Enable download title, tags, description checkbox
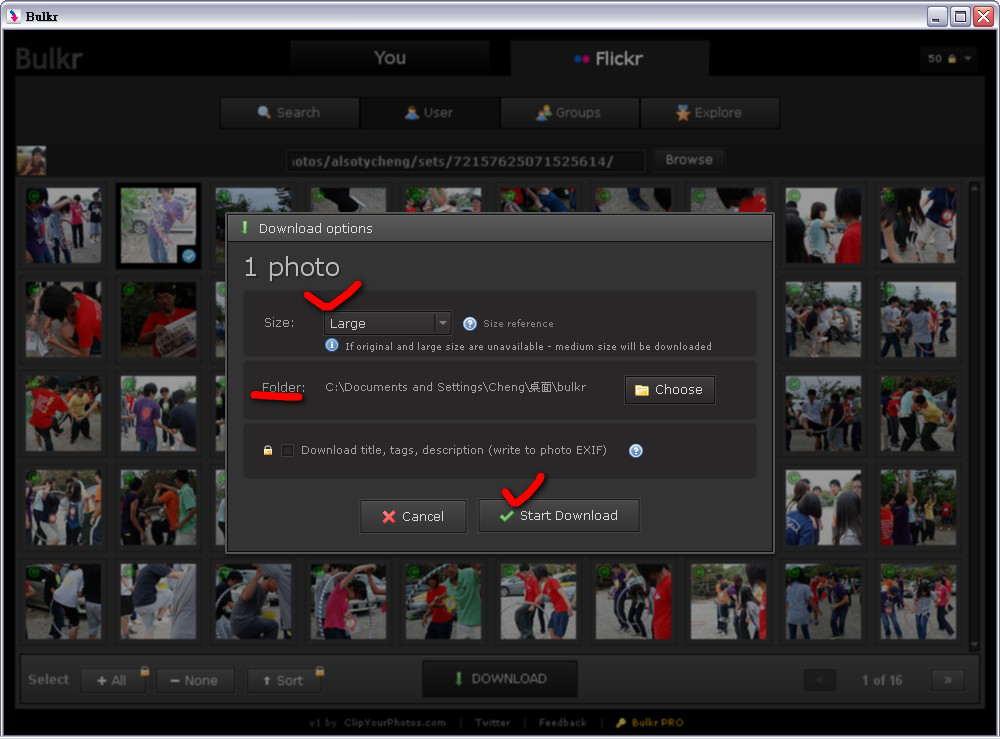1000x739 pixels. tap(288, 450)
